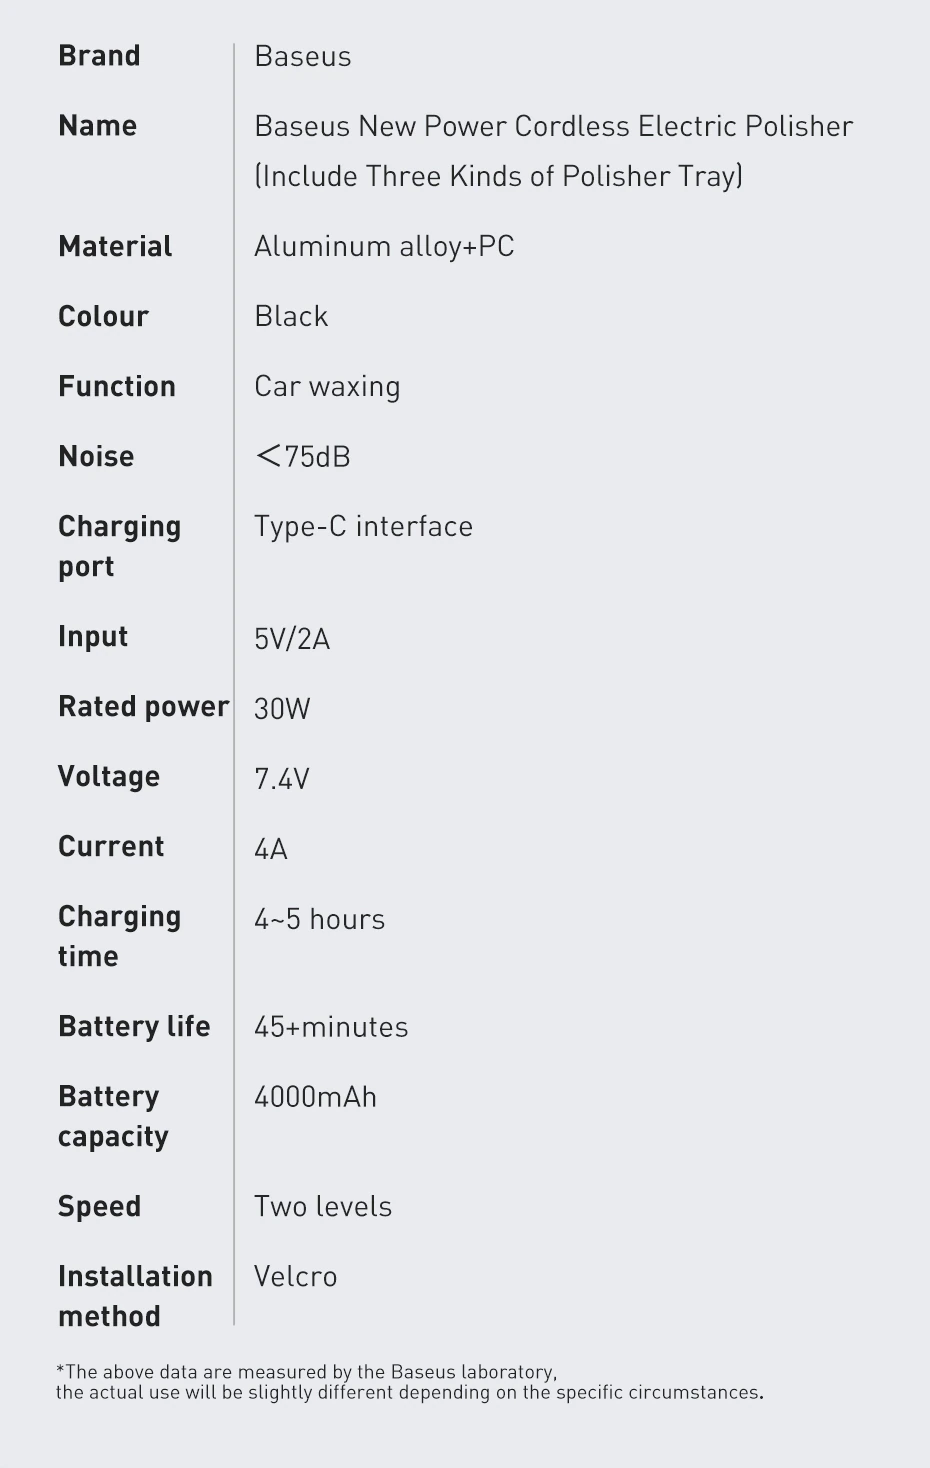Click the Baseus laboratory footnote disclaimer
The width and height of the screenshot is (930, 1468).
409,1382
